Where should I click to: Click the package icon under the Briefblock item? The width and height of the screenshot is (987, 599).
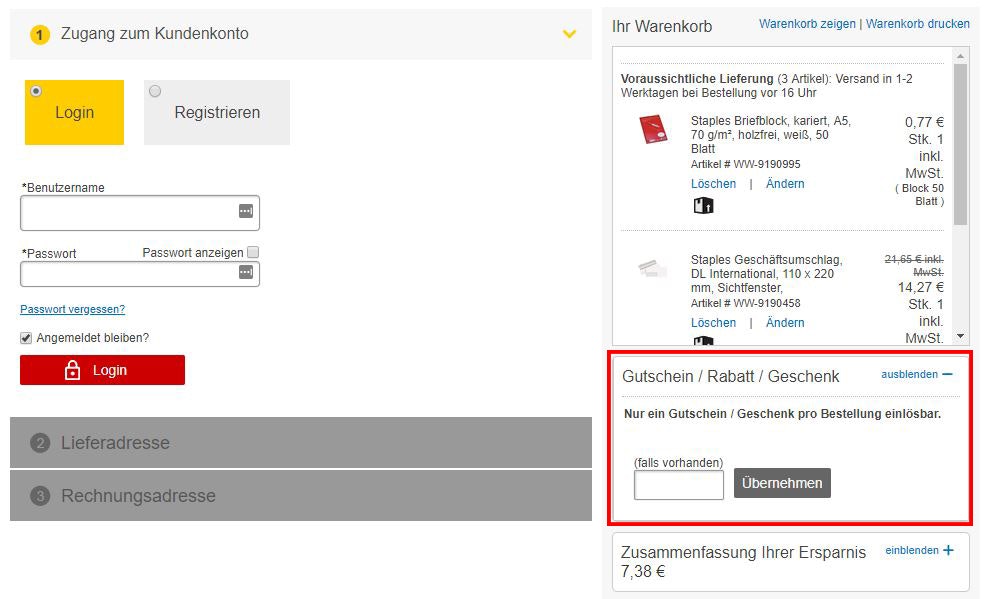[703, 205]
